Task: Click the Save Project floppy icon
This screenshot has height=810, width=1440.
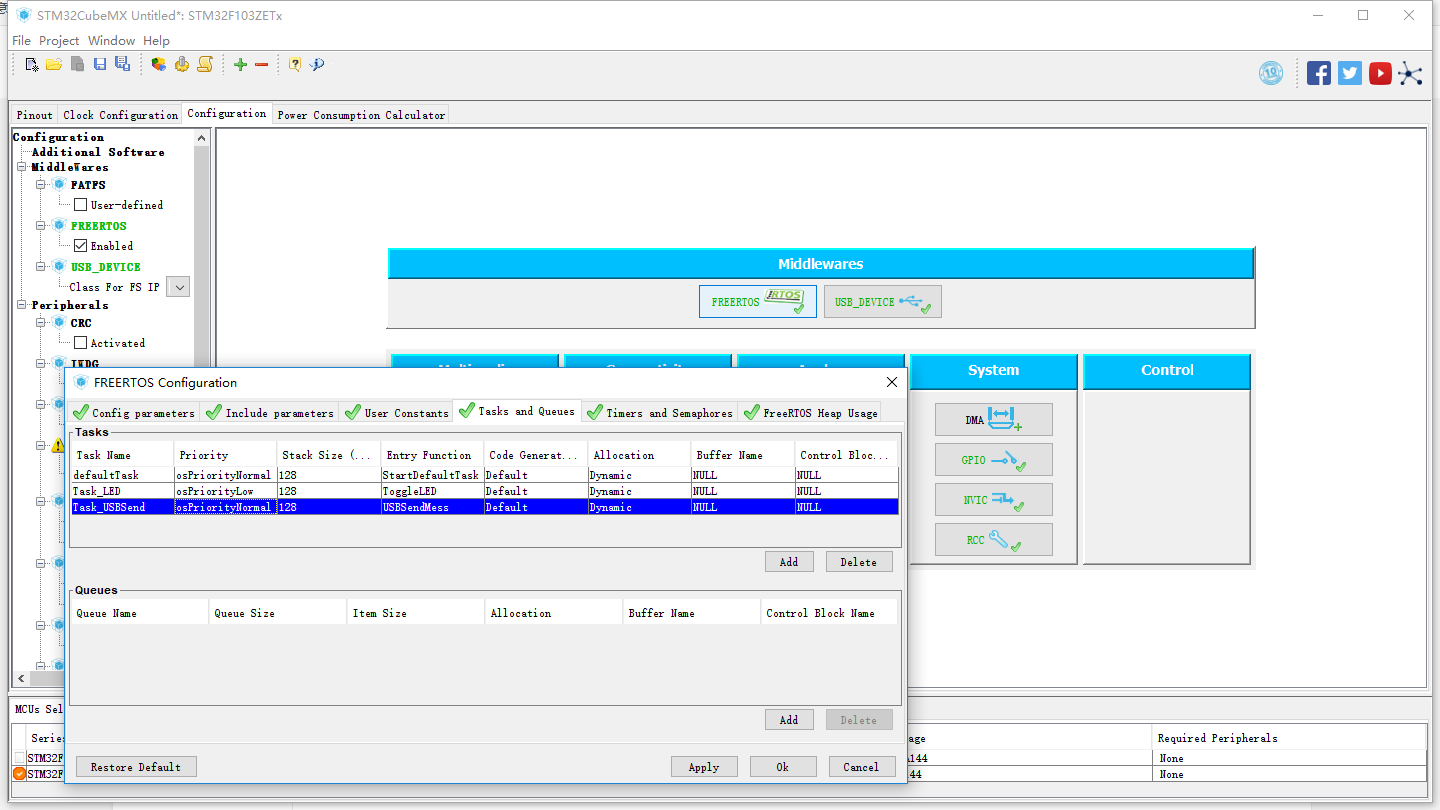Action: tap(100, 65)
